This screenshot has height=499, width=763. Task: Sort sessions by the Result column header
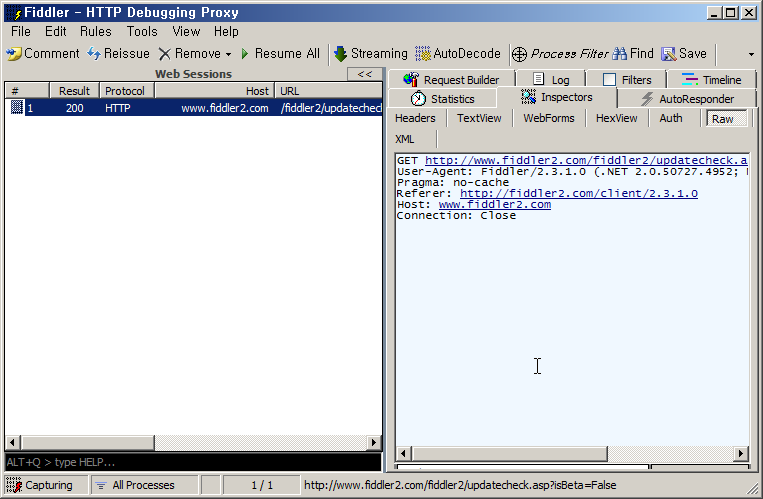click(74, 91)
